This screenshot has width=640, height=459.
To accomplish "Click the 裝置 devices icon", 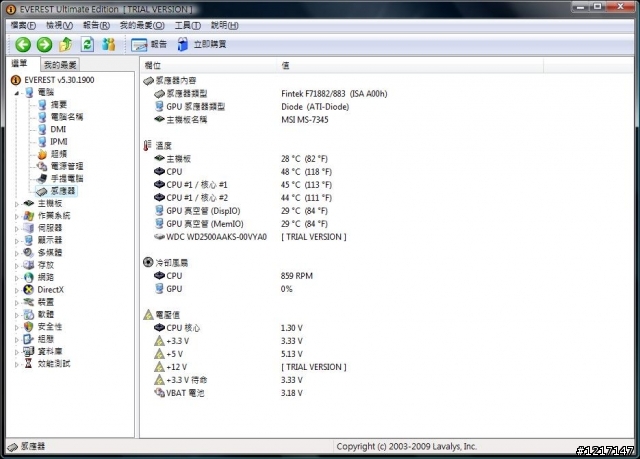I will [x=29, y=302].
